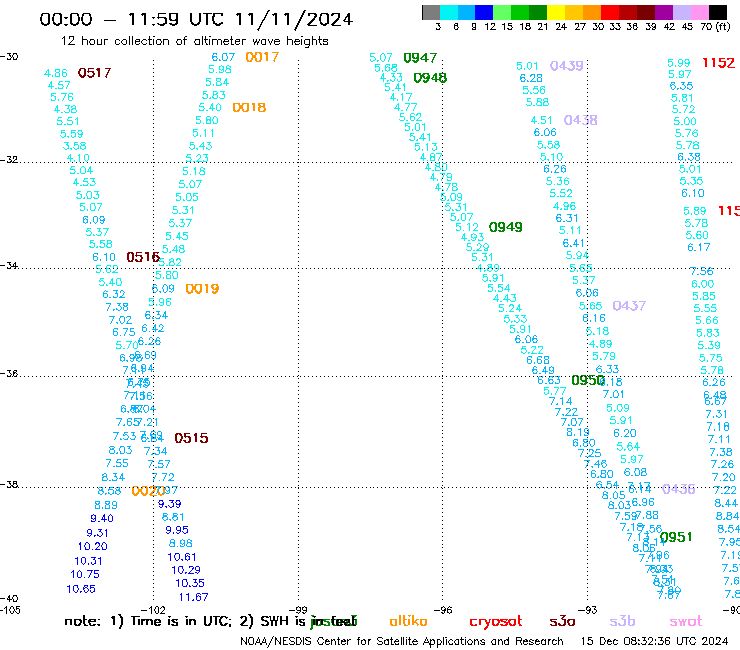Click the wave height value '10.75'
This screenshot has width=740, height=650.
(85, 574)
